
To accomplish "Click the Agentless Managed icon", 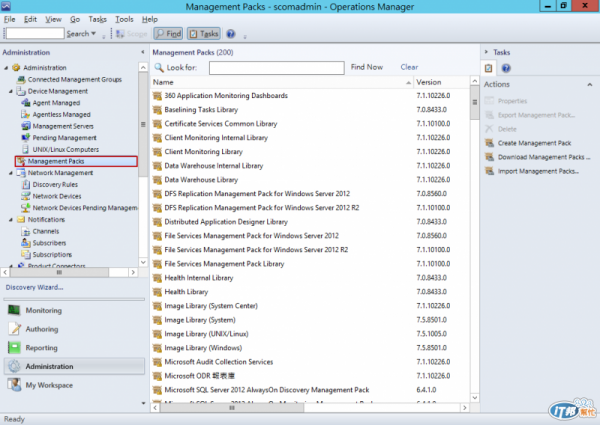I will click(x=26, y=114).
